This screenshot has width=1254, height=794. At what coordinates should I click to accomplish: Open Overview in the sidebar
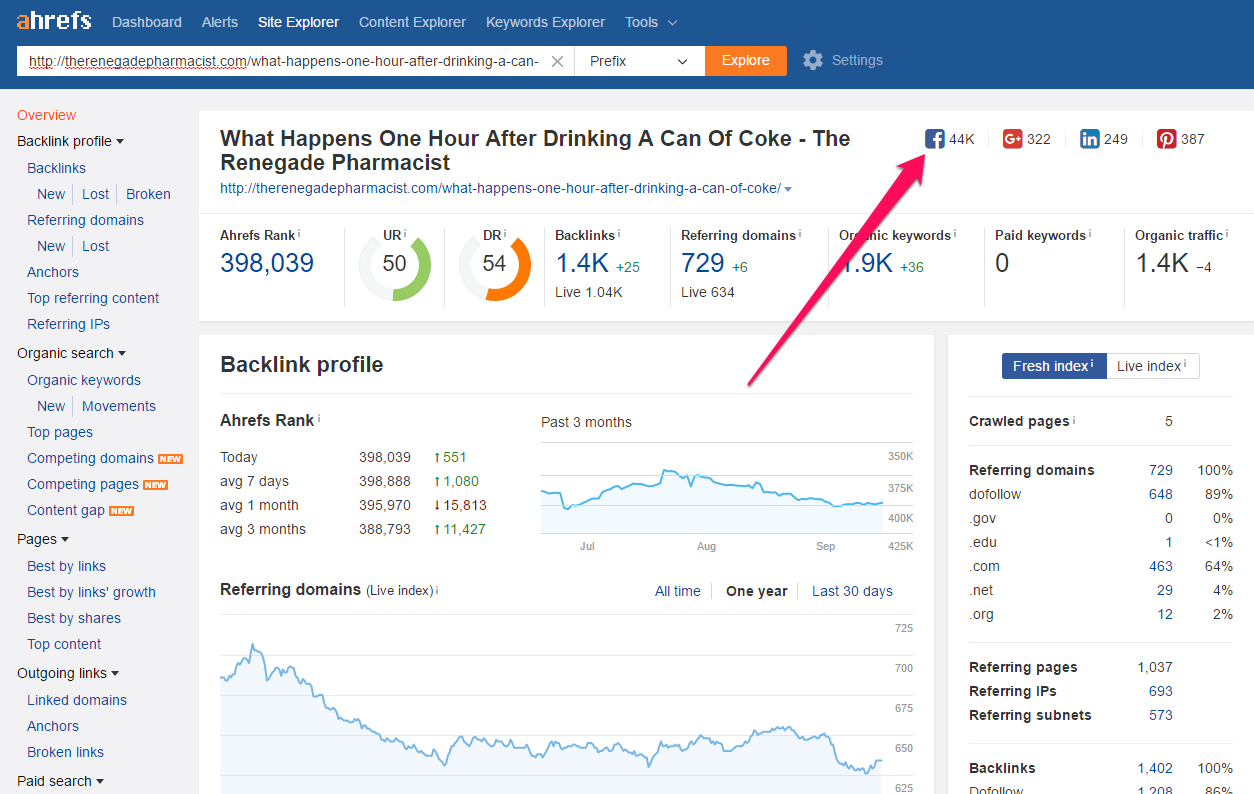coord(46,115)
